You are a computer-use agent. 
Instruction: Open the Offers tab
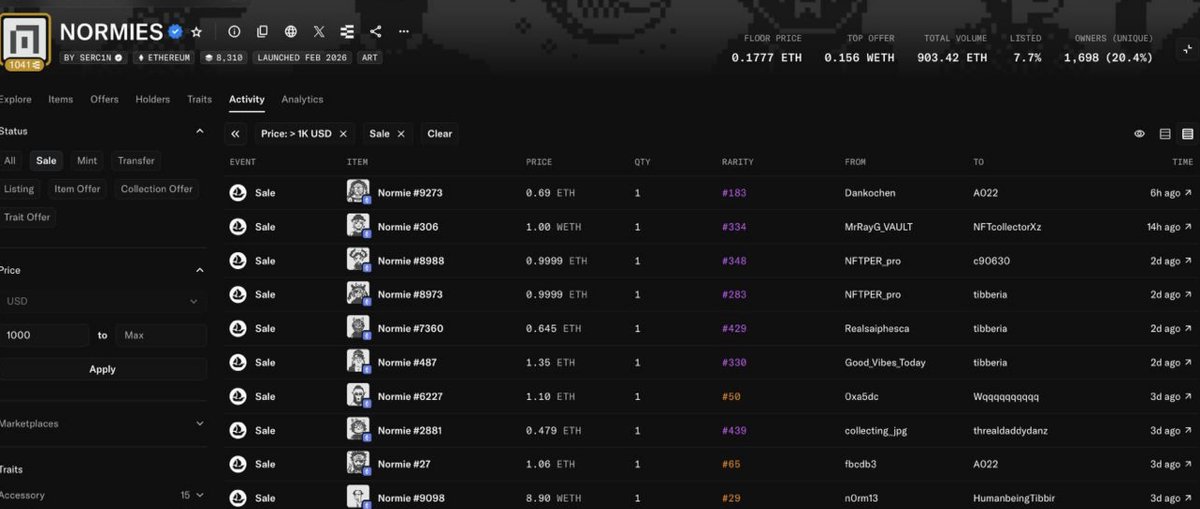[x=104, y=99]
